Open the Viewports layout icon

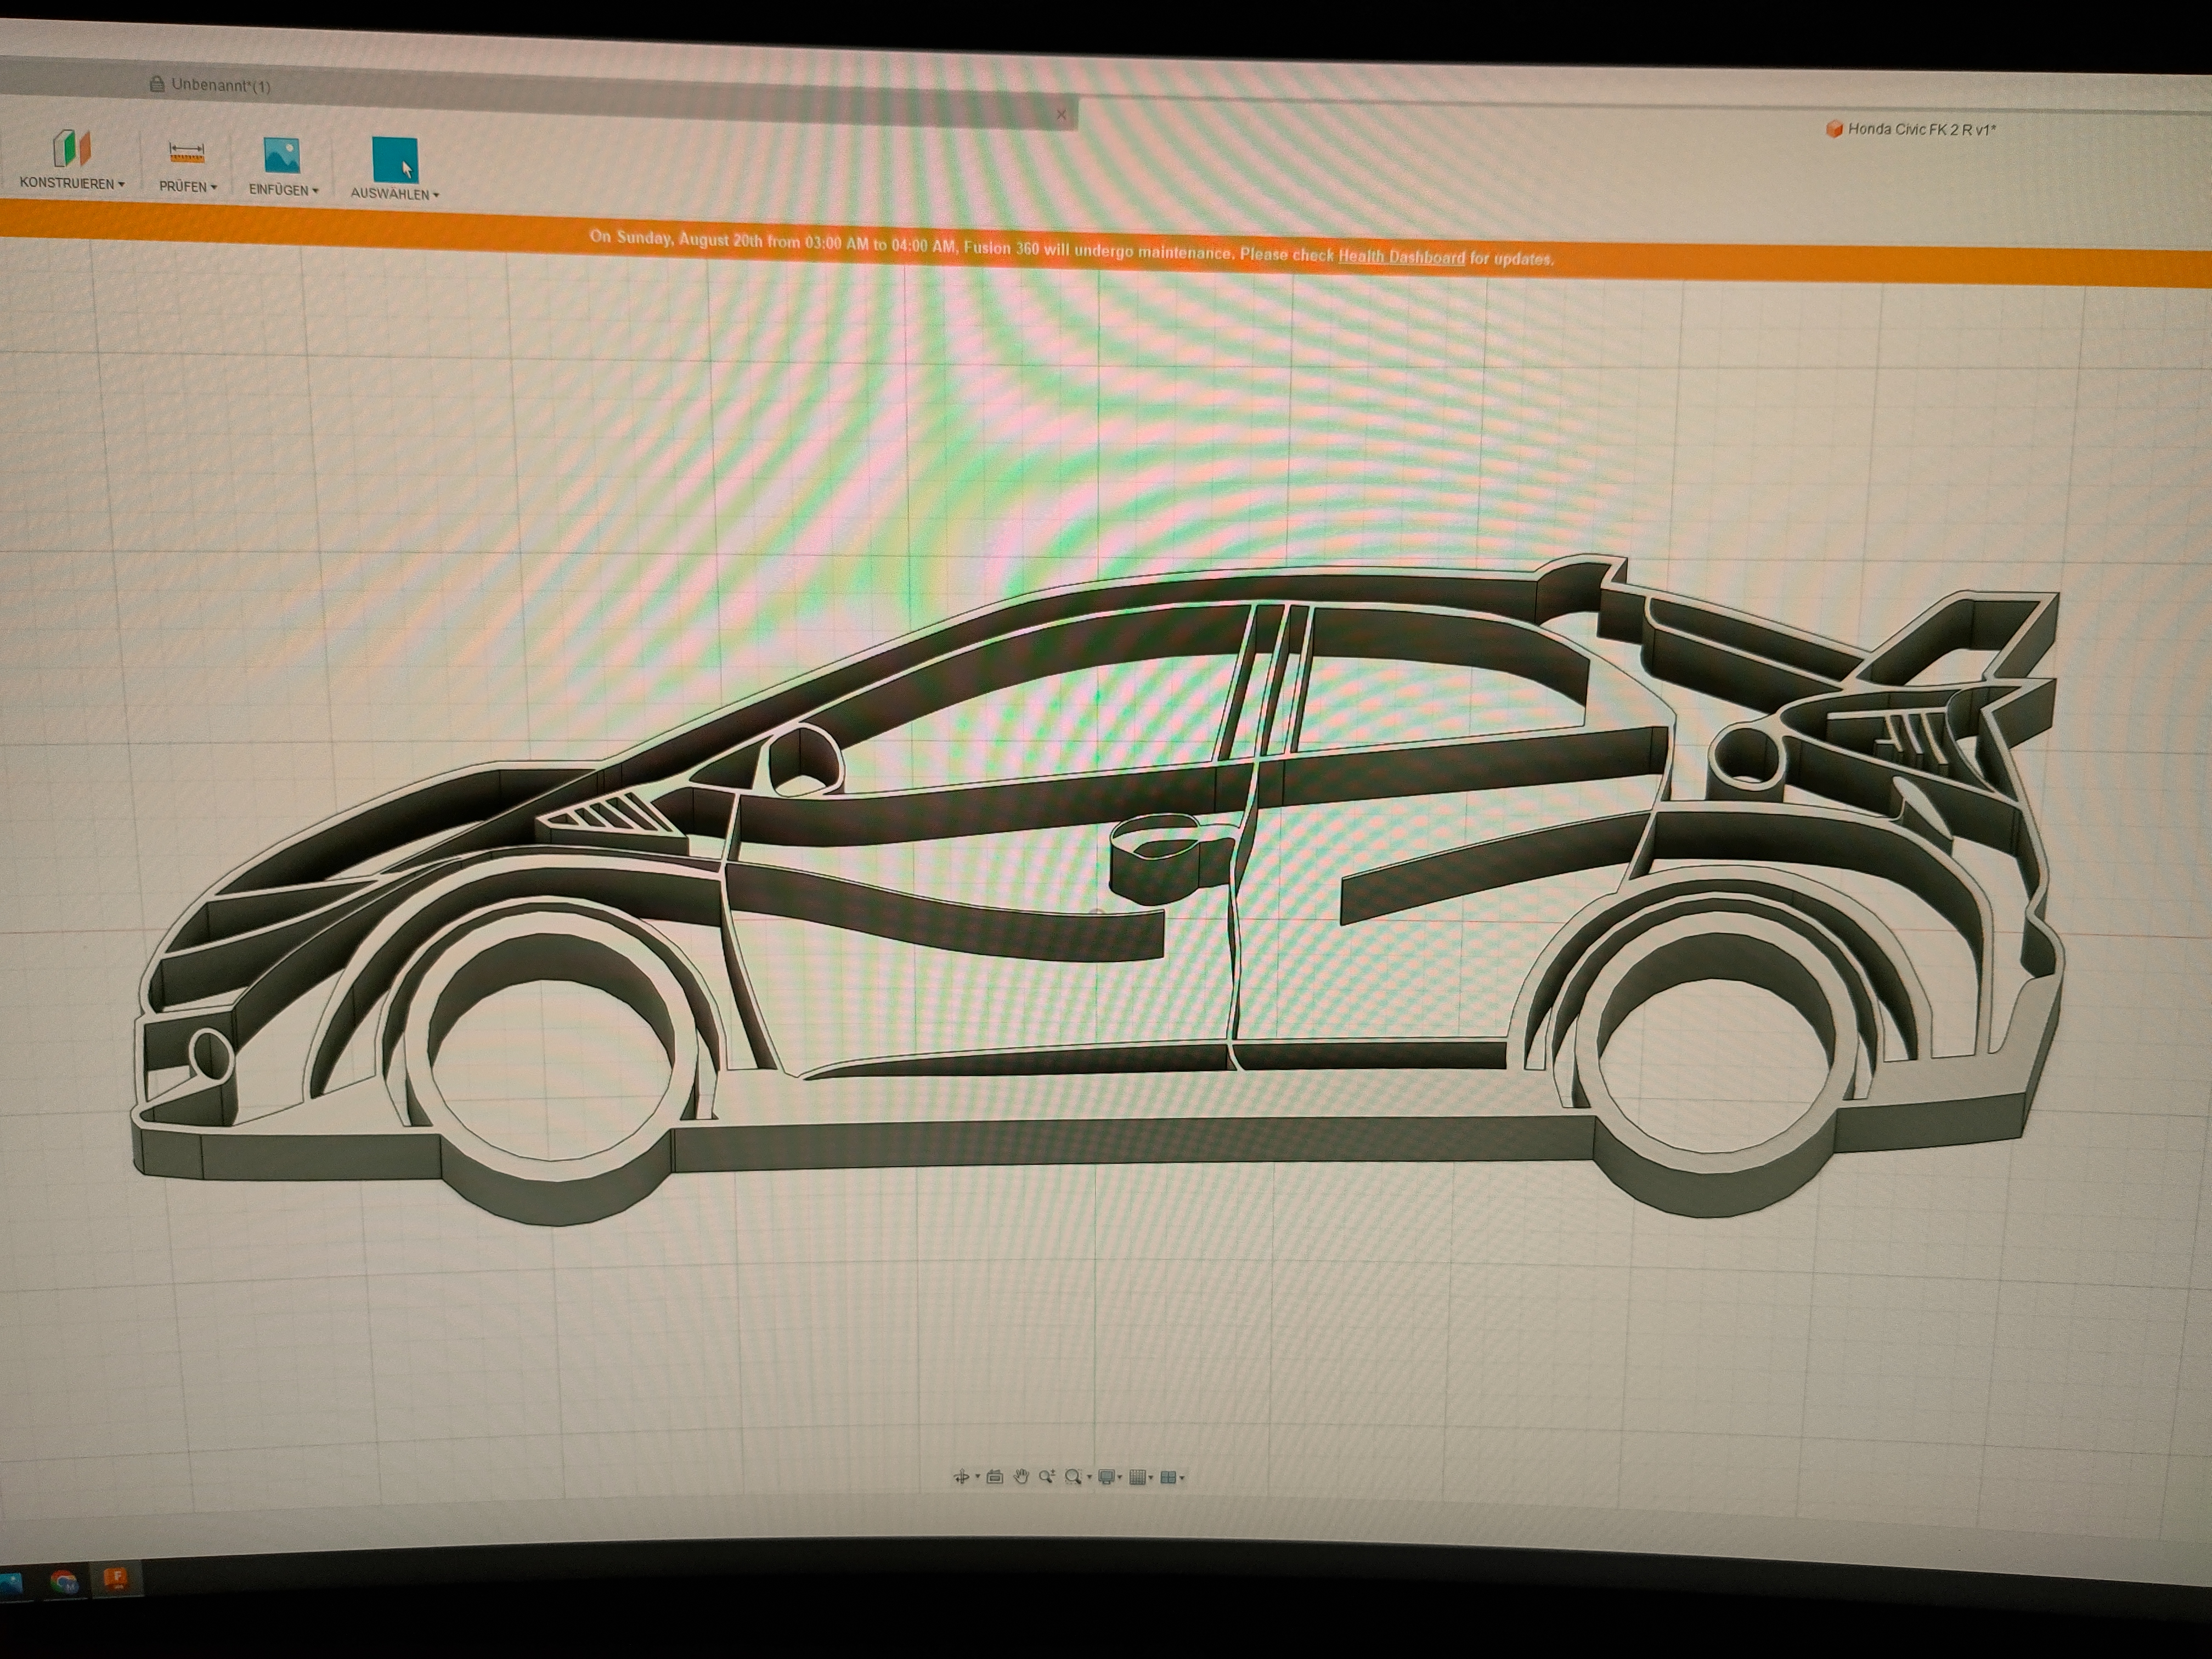(1168, 1477)
